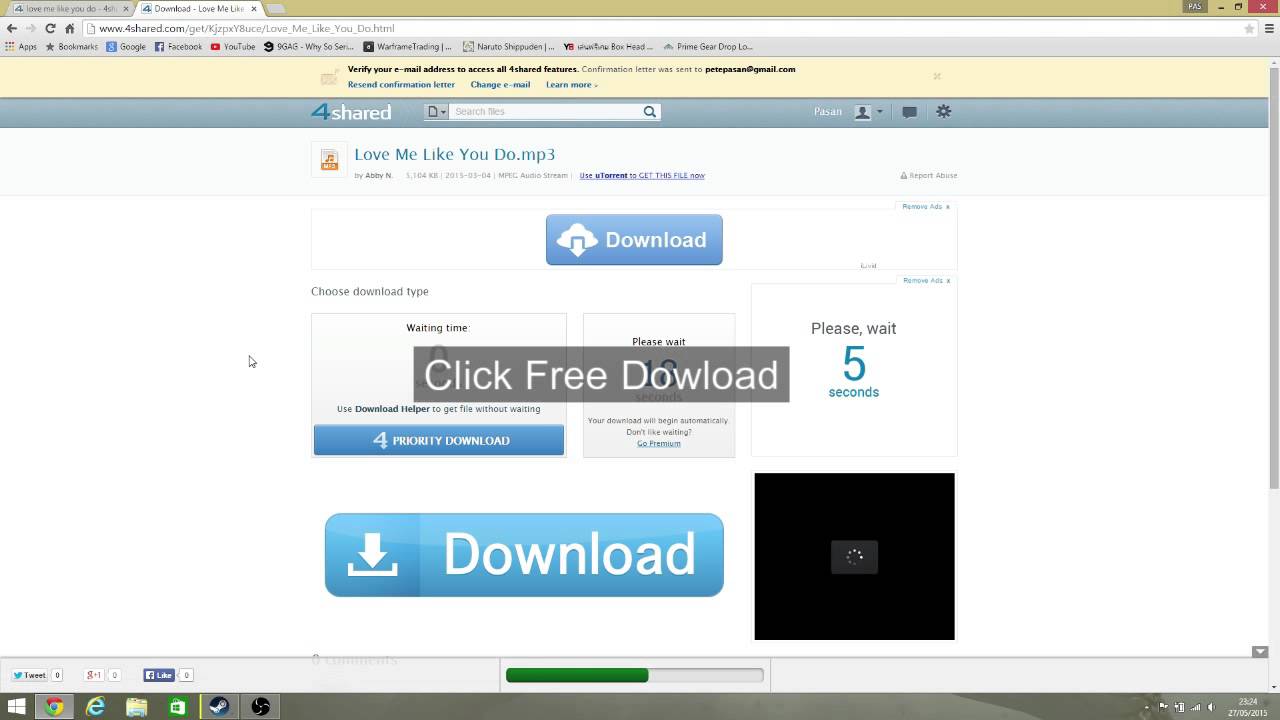Click the 4shared logo in the header

pos(351,112)
